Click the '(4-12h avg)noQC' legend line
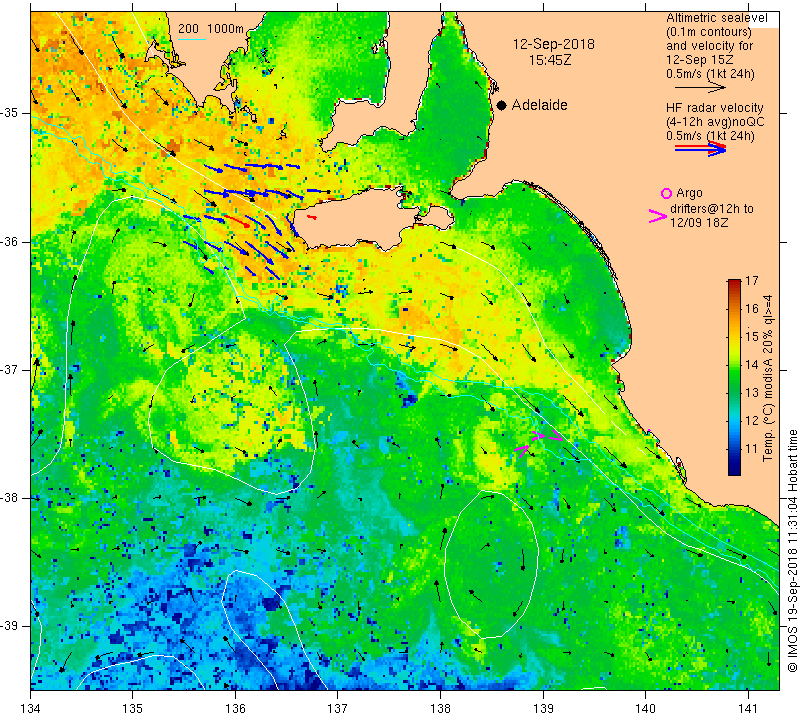The image size is (800, 720). (715, 122)
